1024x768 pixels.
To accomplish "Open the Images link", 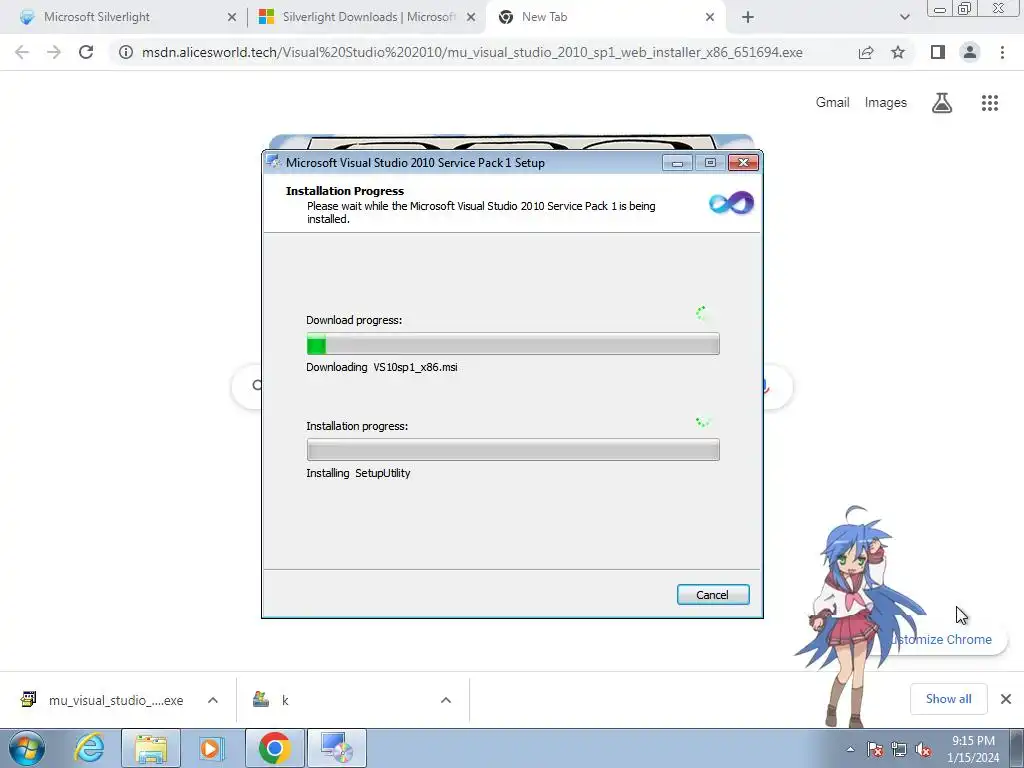I will (886, 103).
